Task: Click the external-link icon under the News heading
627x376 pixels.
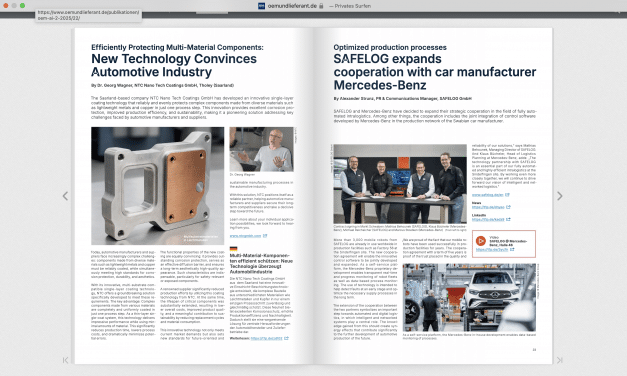Action: [x=509, y=207]
